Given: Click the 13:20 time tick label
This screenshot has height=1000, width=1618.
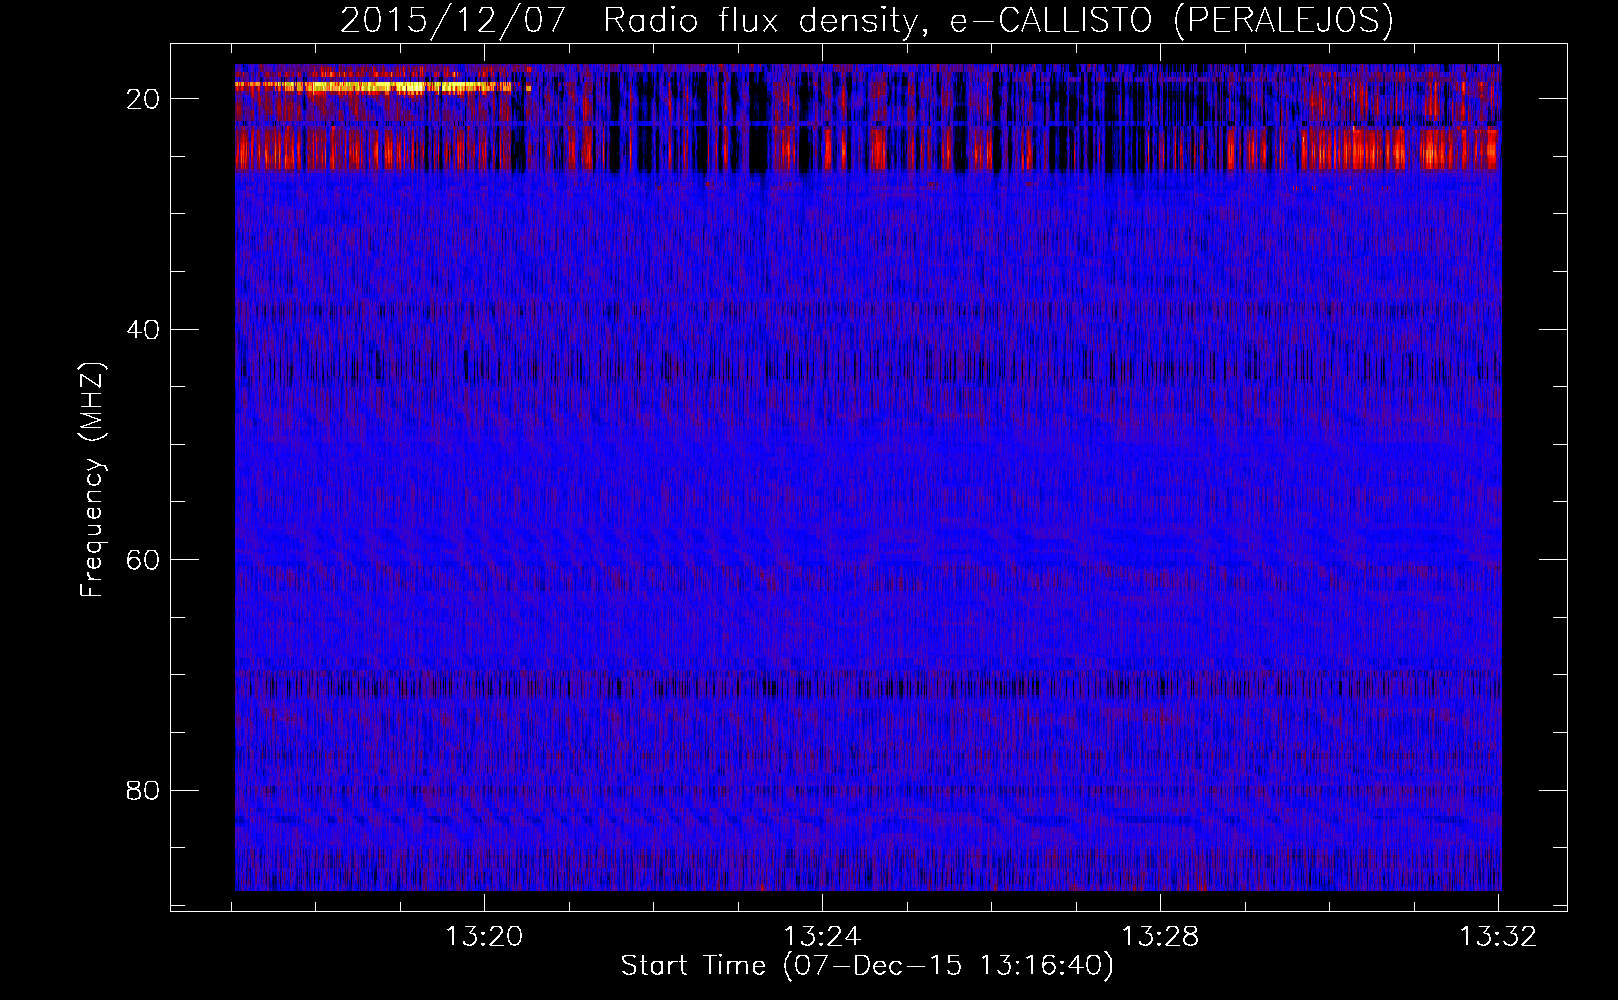Looking at the screenshot, I should pyautogui.click(x=484, y=937).
